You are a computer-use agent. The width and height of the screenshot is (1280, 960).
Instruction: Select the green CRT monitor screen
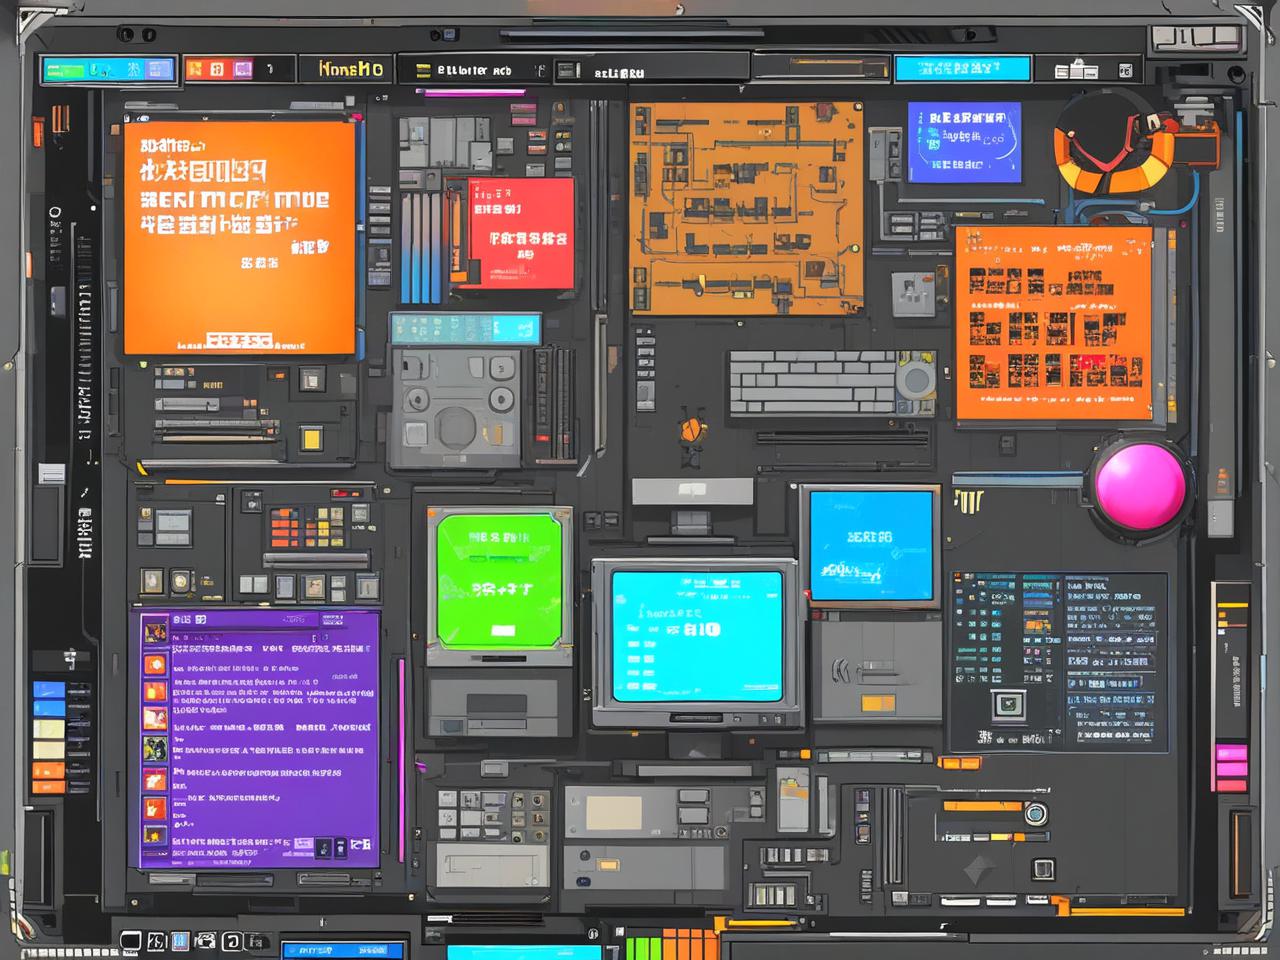pyautogui.click(x=499, y=580)
